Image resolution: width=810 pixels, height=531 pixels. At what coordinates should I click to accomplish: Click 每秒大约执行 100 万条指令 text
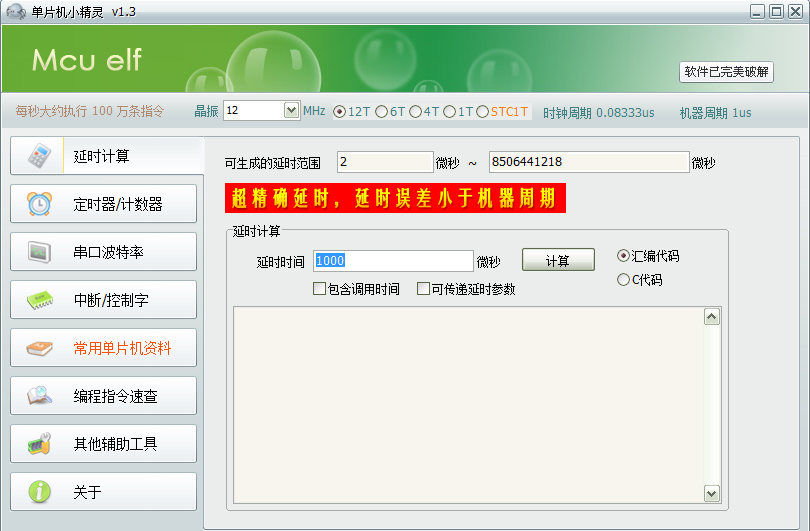point(89,111)
